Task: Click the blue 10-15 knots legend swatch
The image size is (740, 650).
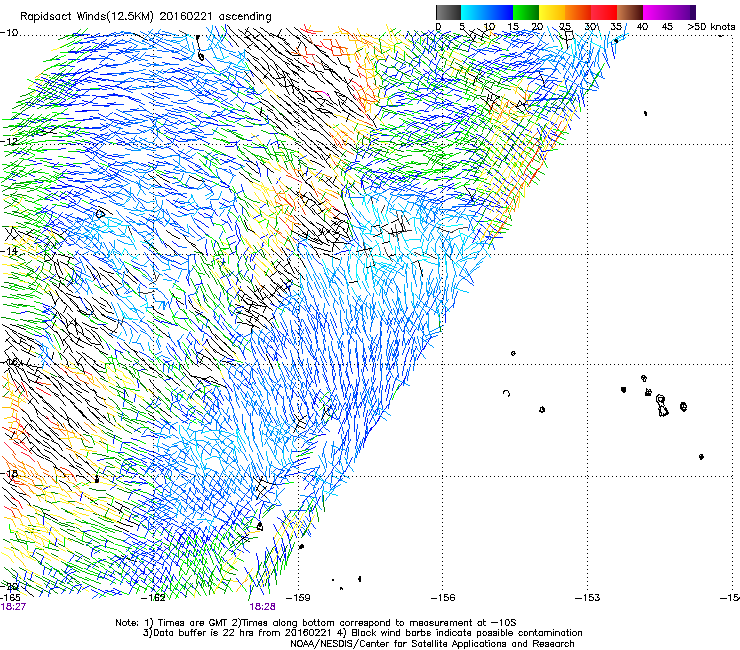Action: point(500,12)
